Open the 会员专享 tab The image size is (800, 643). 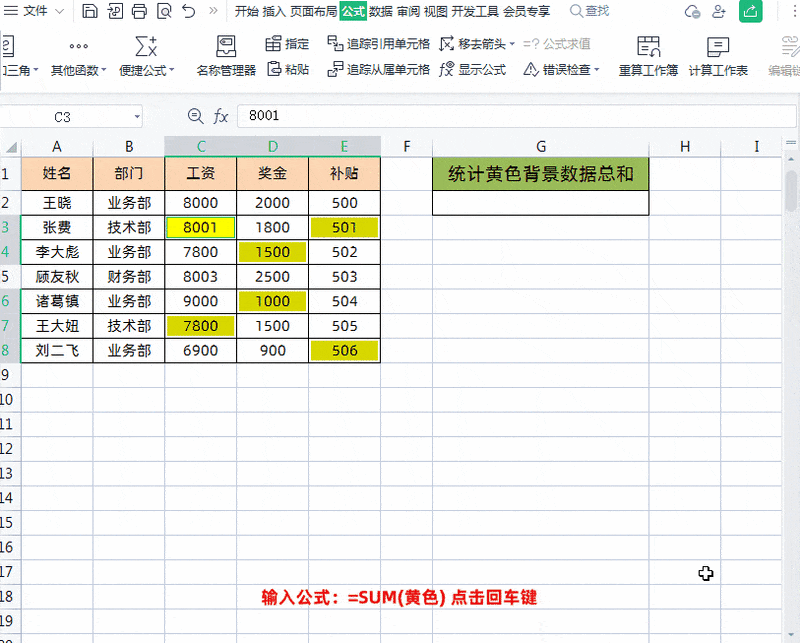click(527, 11)
